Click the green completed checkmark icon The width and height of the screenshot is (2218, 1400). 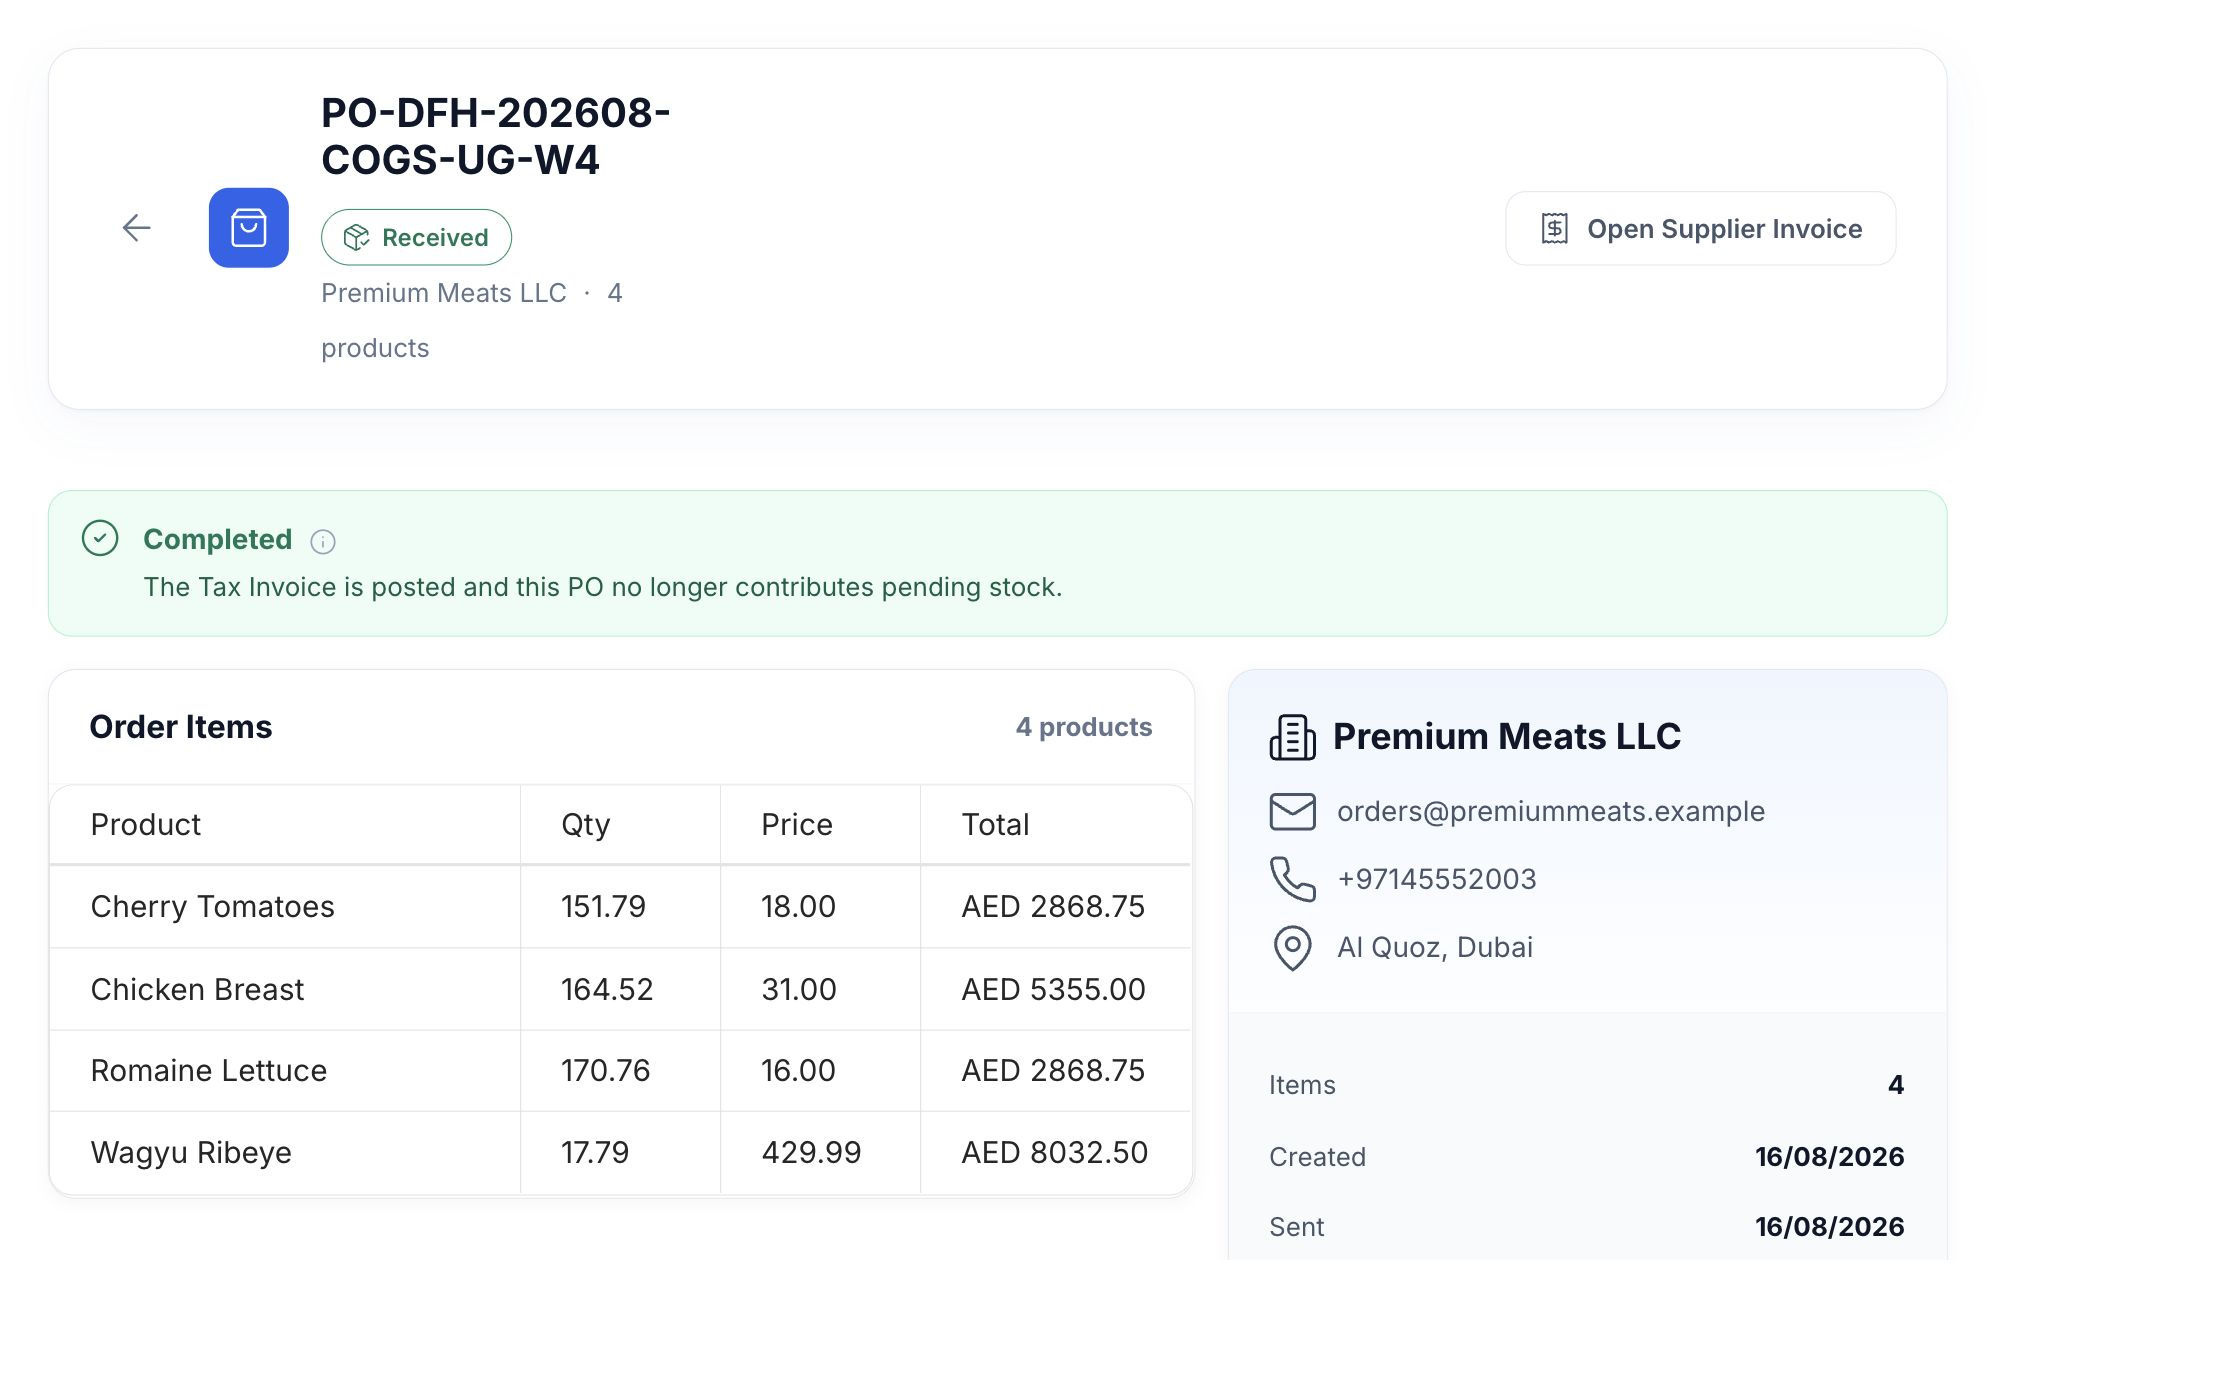tap(100, 538)
